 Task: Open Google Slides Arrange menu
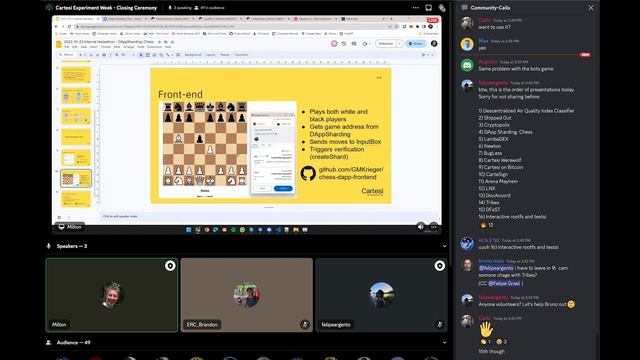pos(129,47)
